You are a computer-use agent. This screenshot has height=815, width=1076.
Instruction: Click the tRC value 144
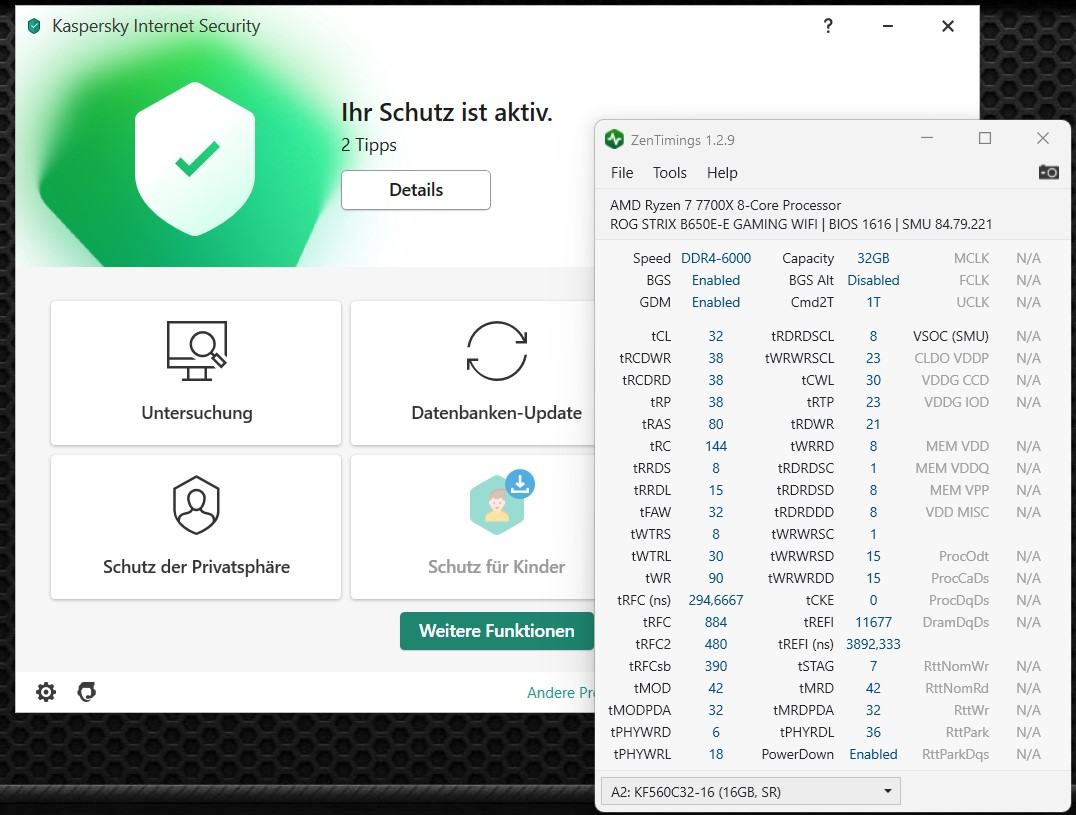pyautogui.click(x=716, y=446)
